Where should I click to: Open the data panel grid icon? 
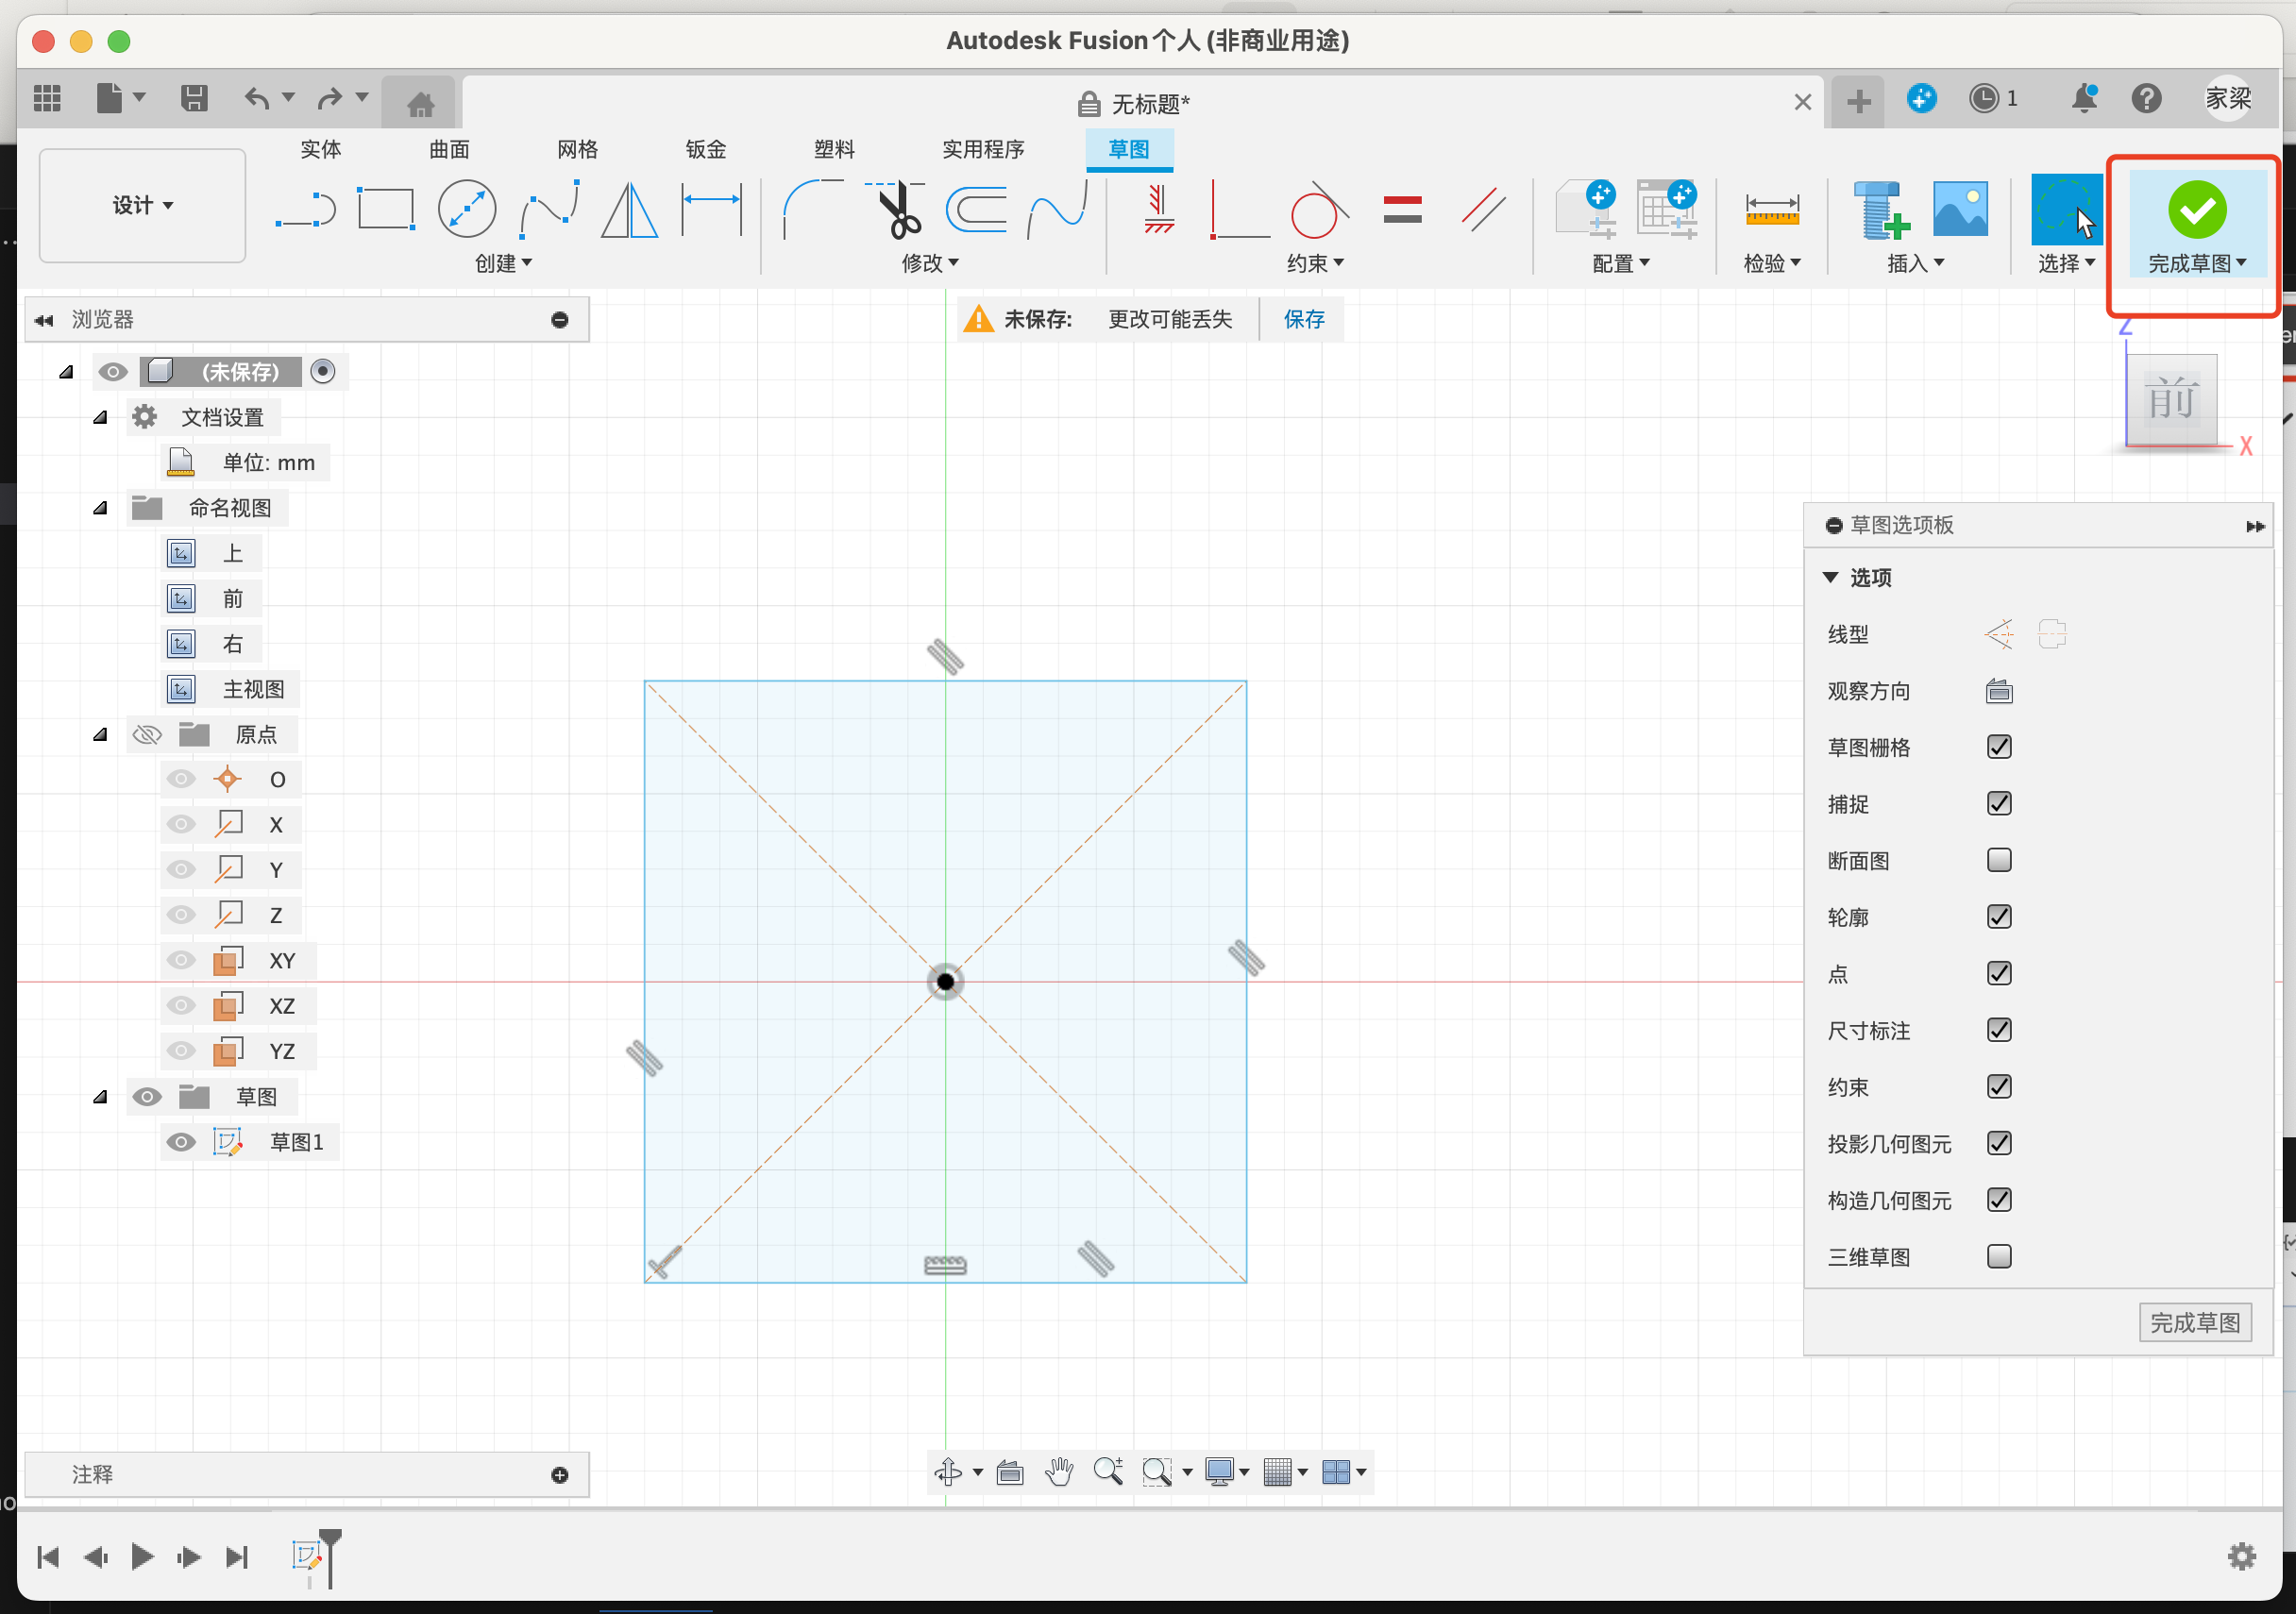click(x=47, y=98)
